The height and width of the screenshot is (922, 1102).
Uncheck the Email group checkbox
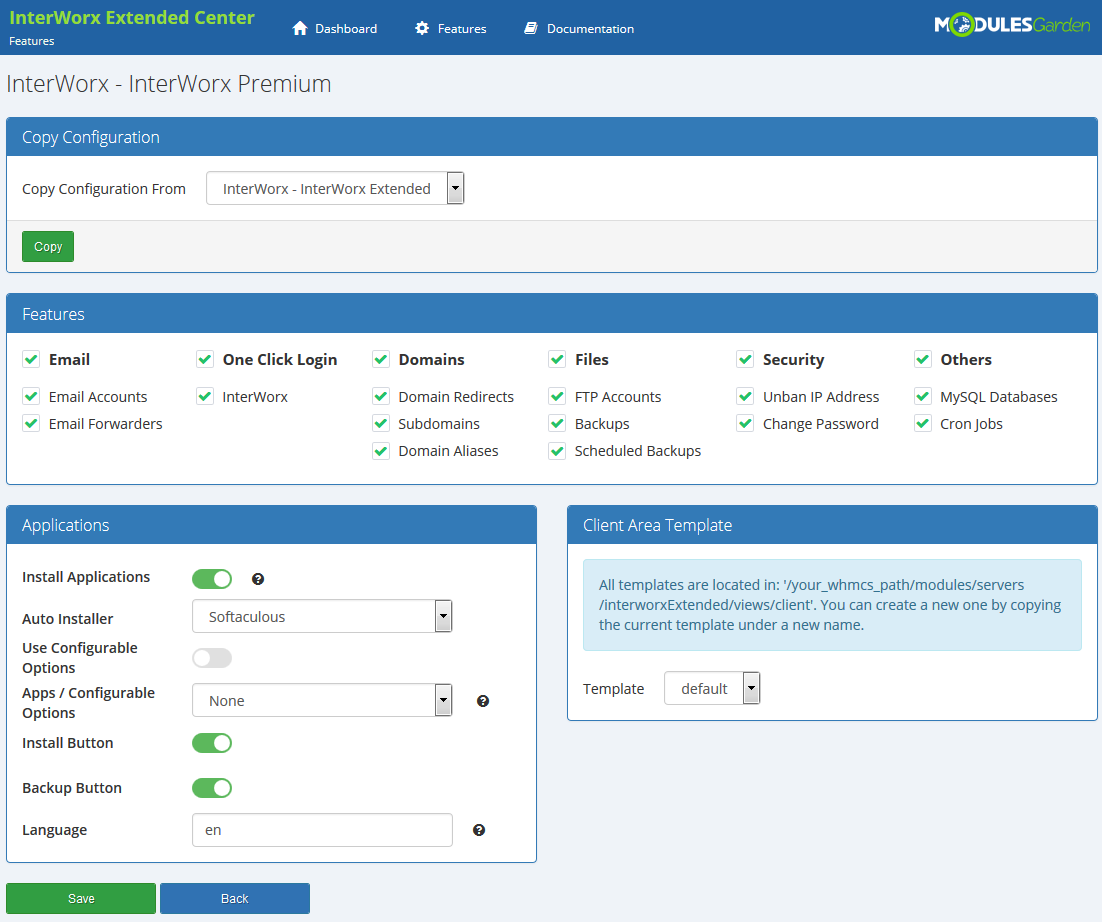coord(31,360)
